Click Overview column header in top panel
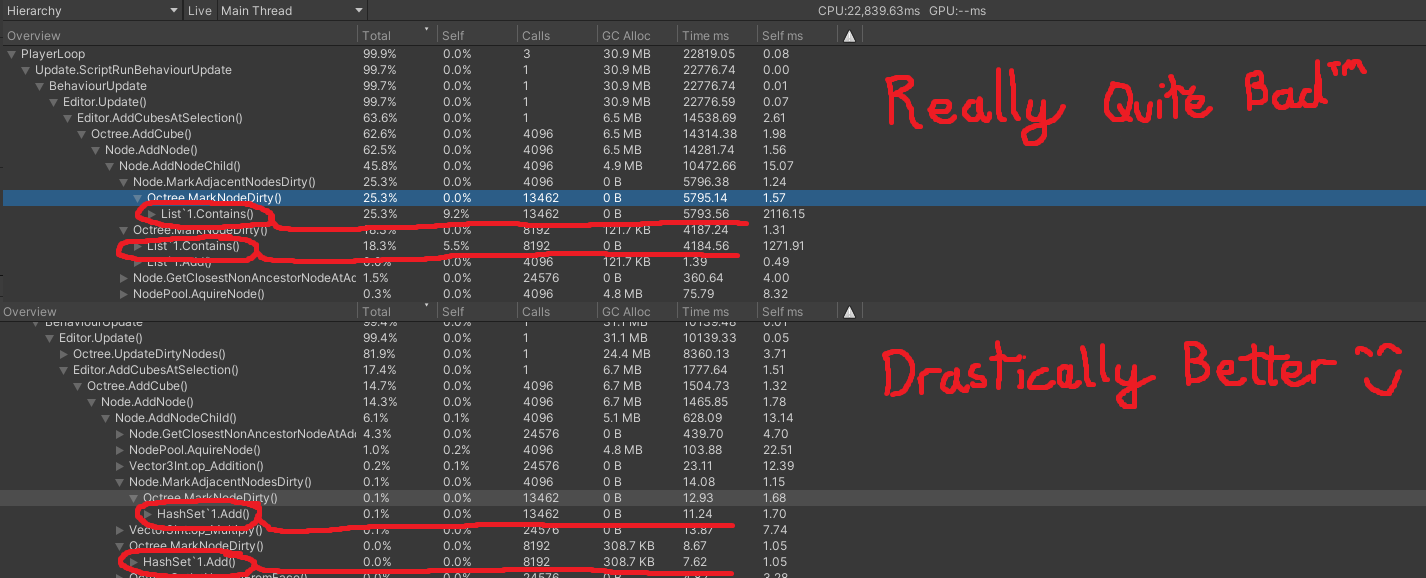 pyautogui.click(x=179, y=35)
